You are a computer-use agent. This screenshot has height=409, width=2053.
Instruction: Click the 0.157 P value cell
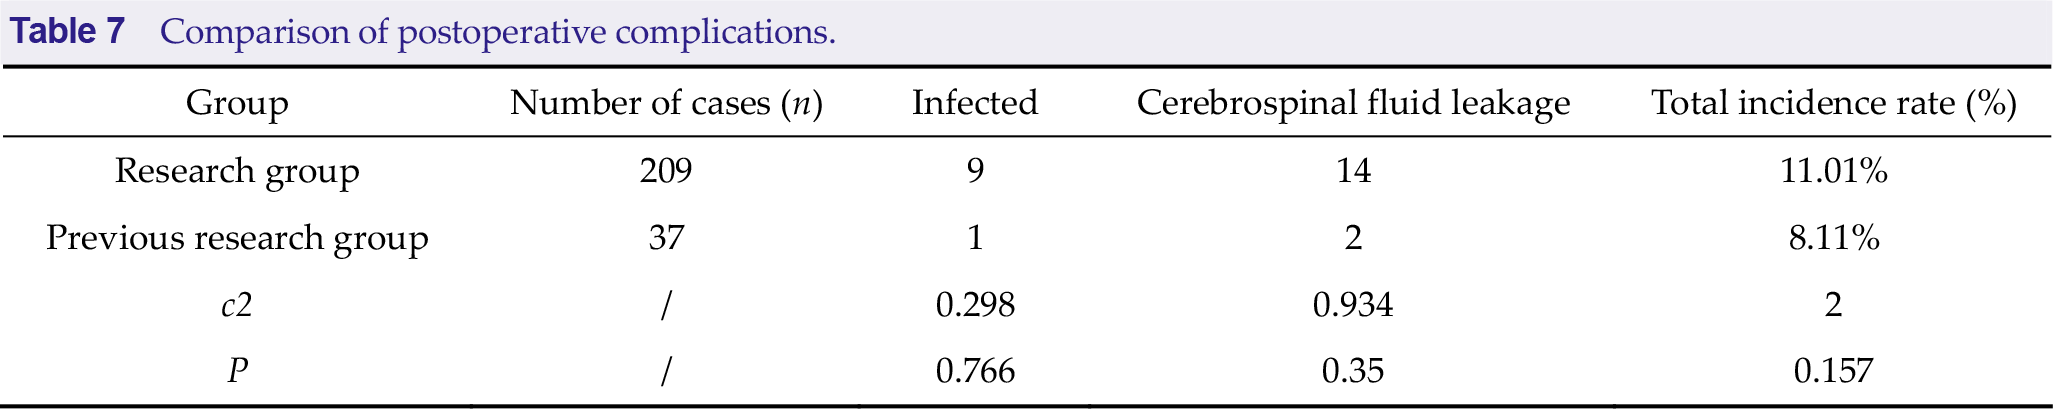tap(1833, 371)
